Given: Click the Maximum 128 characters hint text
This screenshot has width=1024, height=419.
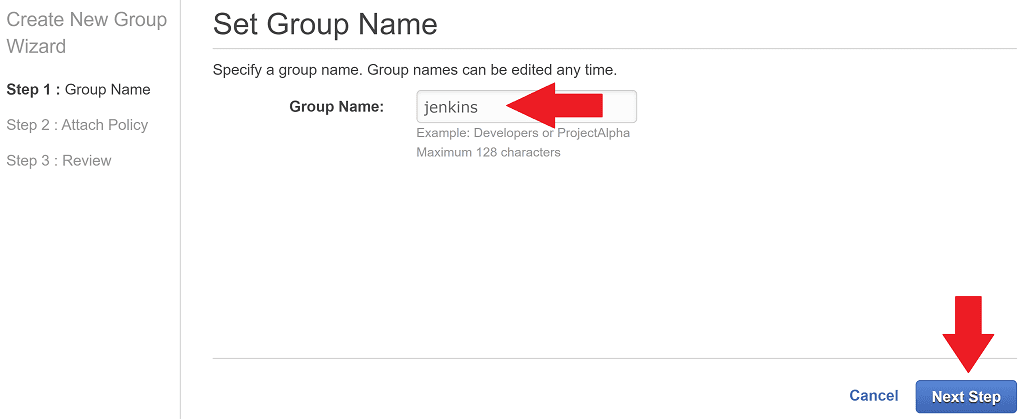Looking at the screenshot, I should point(488,153).
